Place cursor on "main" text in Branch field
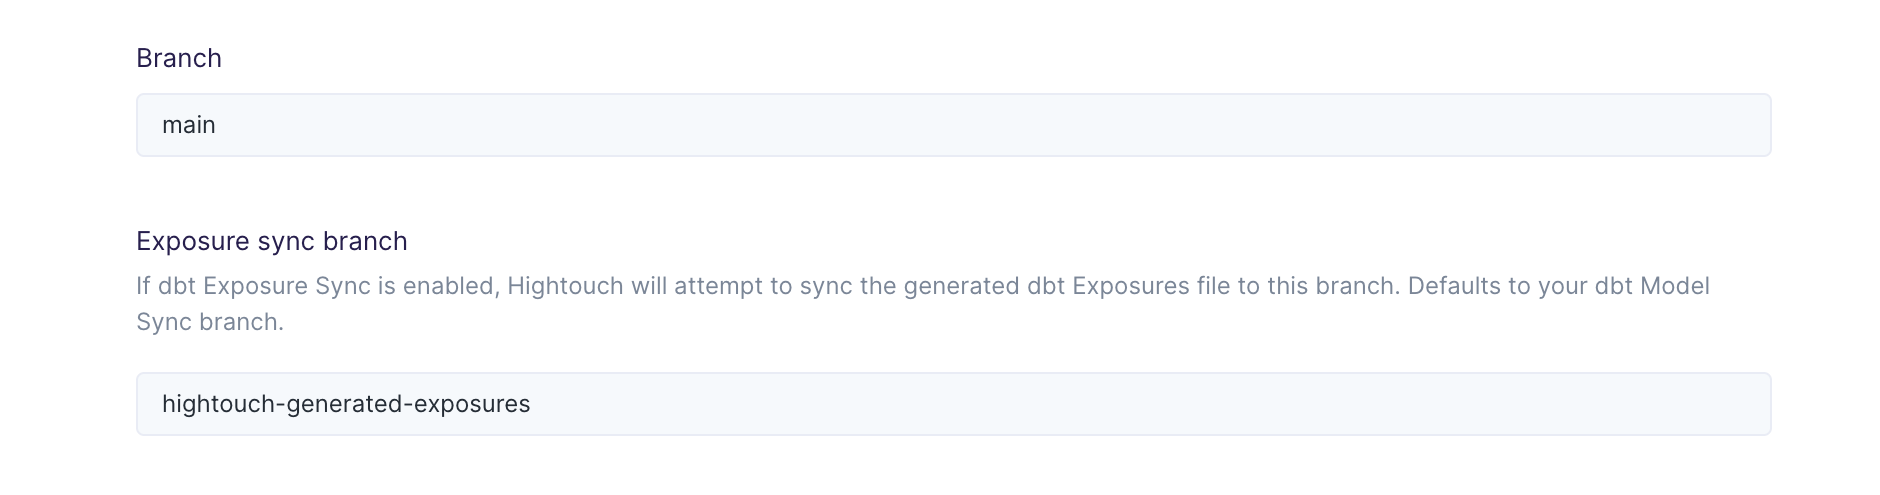The image size is (1880, 495). click(189, 125)
